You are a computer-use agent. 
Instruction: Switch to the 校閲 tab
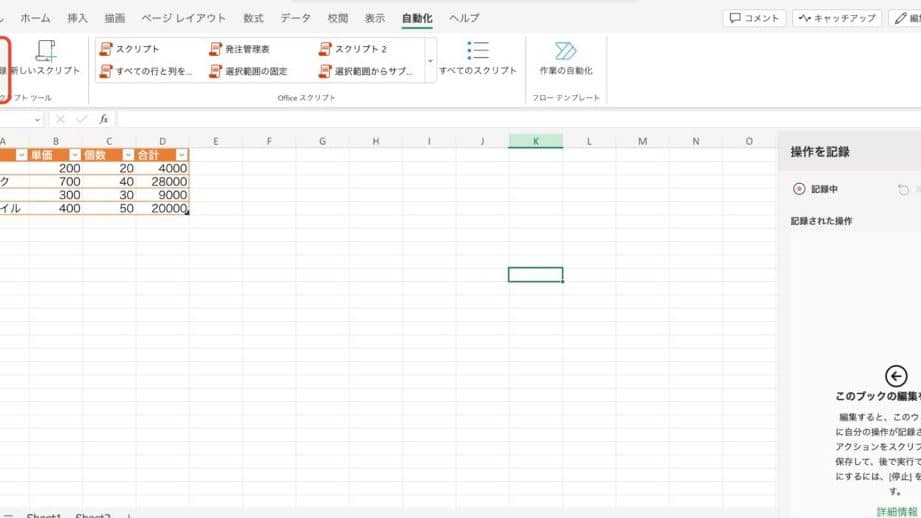click(x=338, y=18)
